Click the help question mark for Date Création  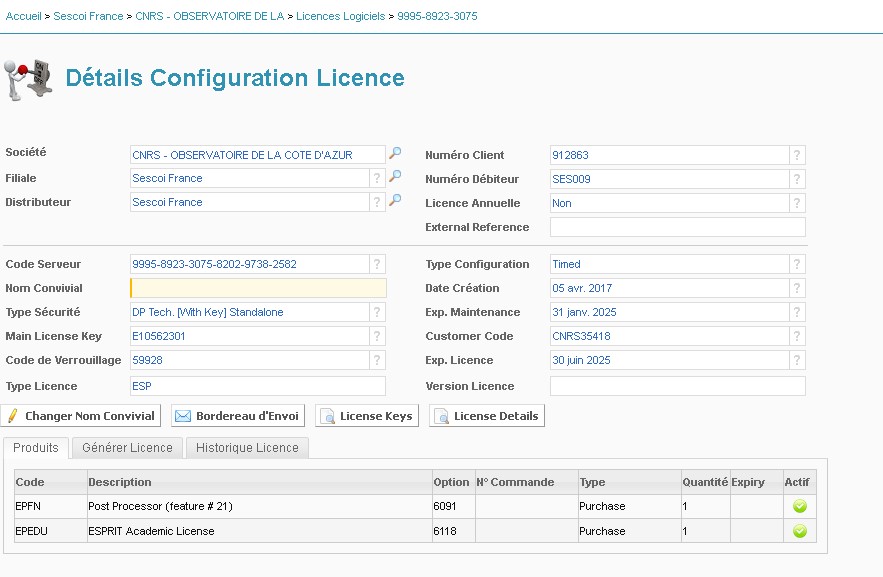pos(797,288)
